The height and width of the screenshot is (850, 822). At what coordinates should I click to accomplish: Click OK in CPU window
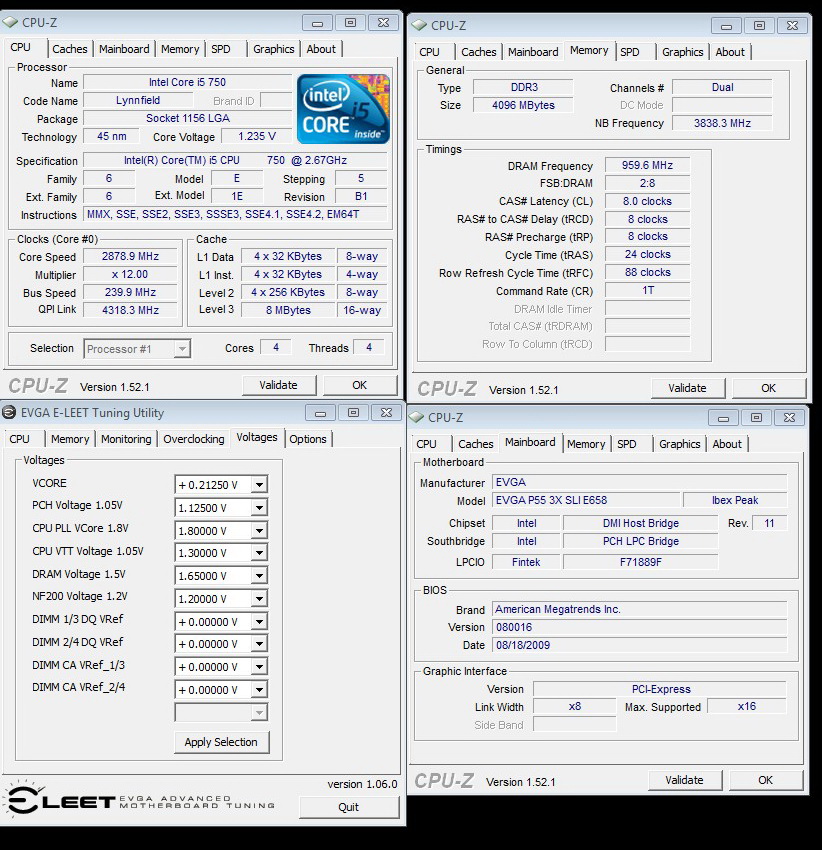pos(359,385)
